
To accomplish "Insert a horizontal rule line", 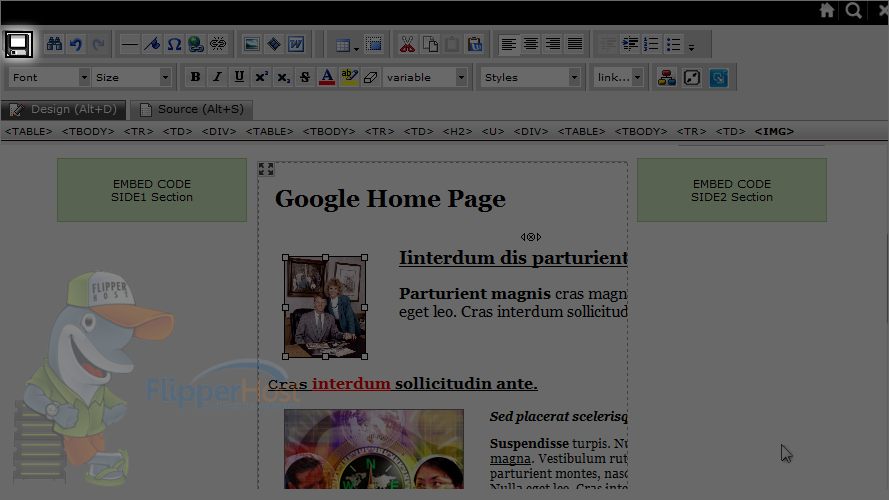I will coord(129,44).
